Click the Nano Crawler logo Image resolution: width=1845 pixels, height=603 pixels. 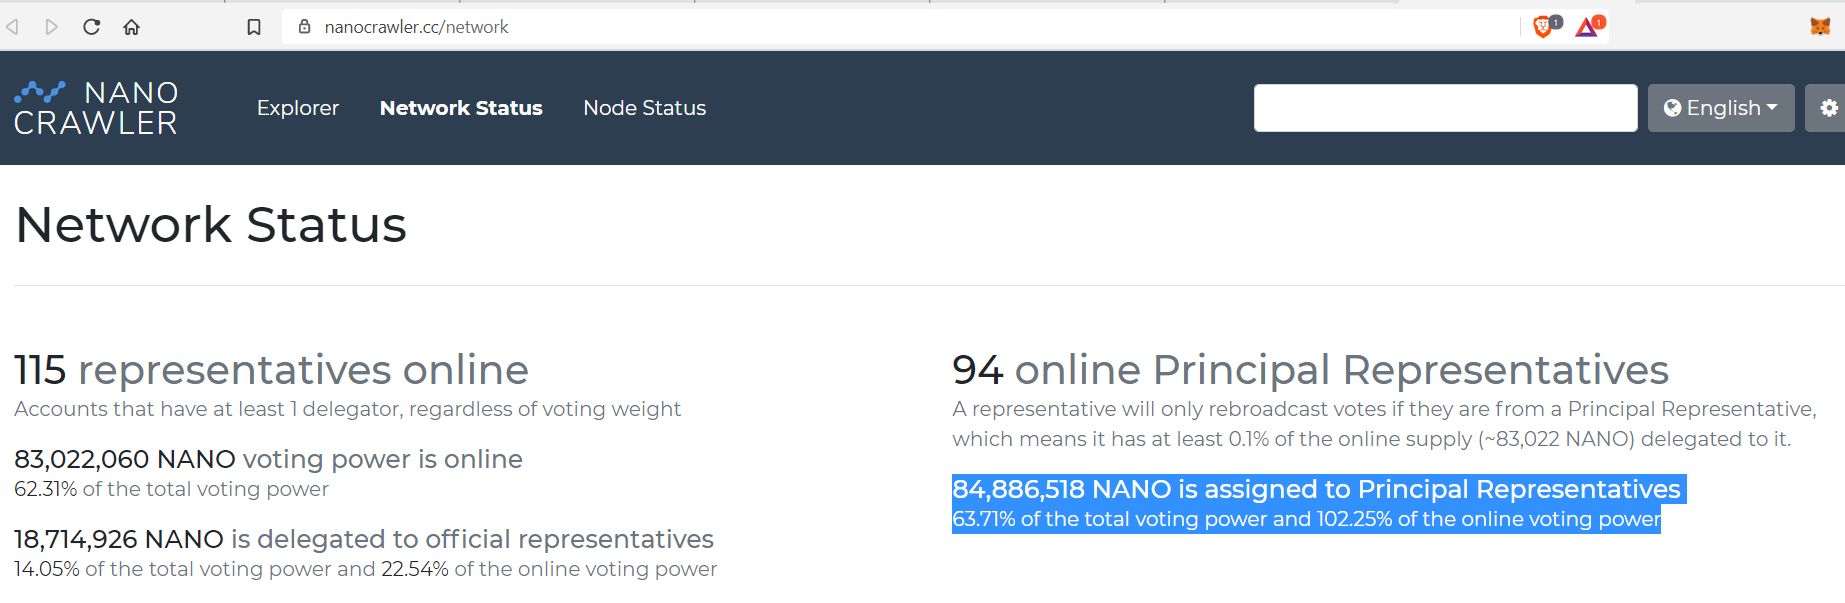(x=96, y=108)
